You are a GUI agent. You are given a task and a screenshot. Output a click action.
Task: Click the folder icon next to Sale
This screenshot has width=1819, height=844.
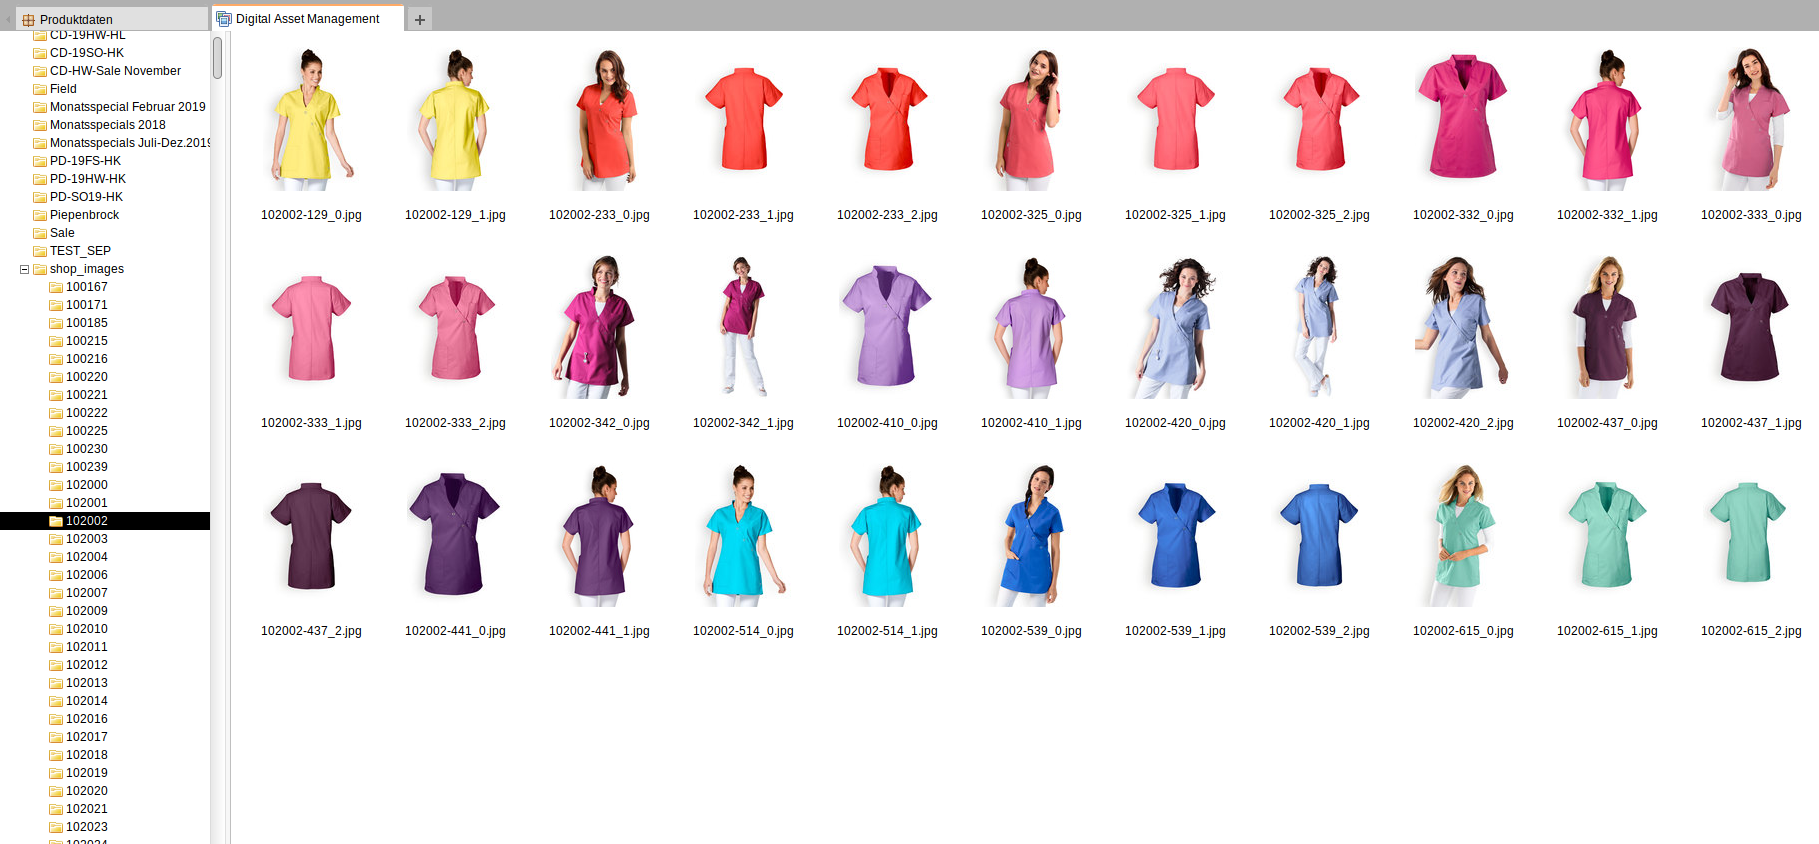click(40, 233)
